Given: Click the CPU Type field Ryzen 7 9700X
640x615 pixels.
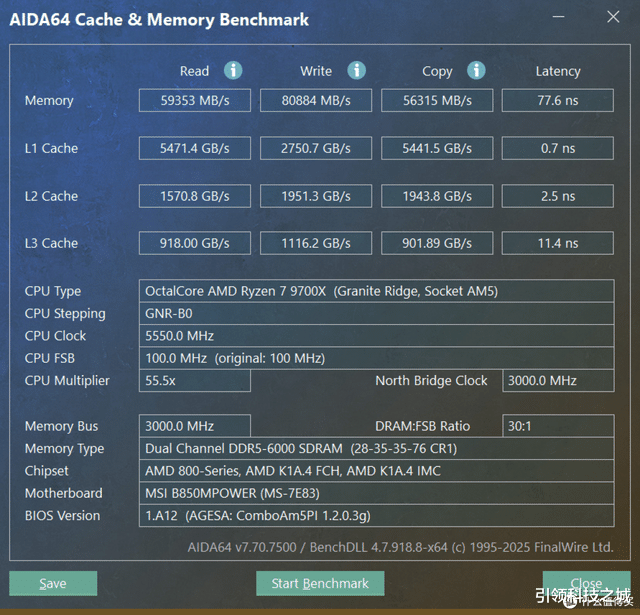Looking at the screenshot, I should coord(376,291).
